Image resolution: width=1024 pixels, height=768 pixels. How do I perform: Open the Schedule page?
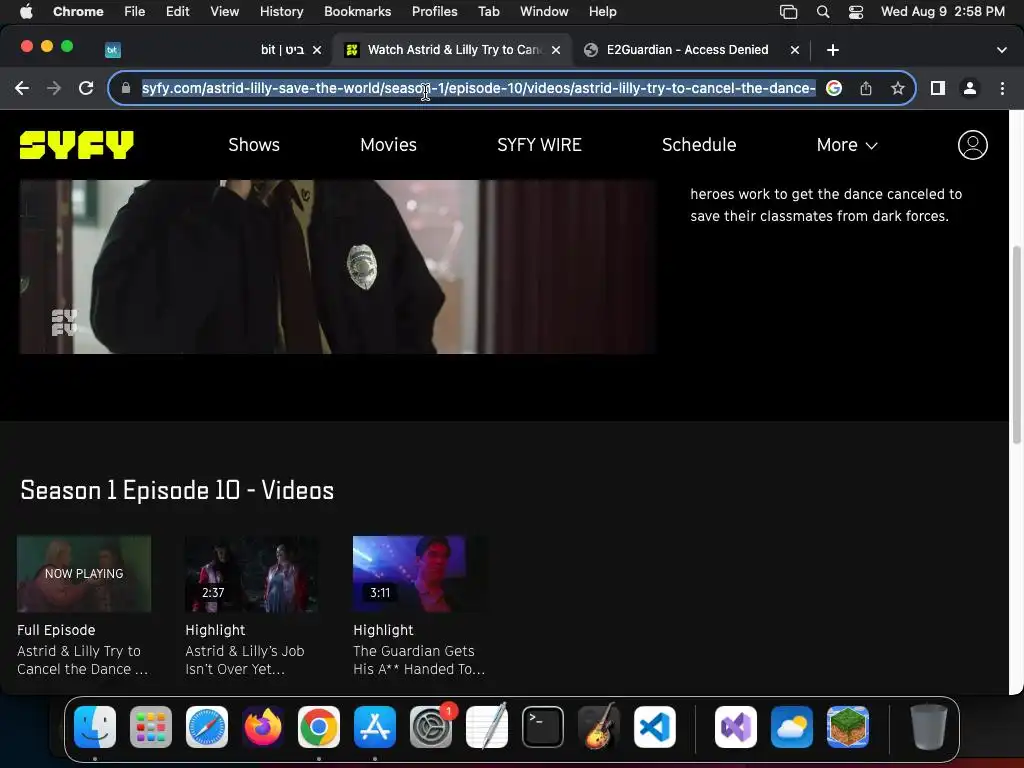pos(699,145)
